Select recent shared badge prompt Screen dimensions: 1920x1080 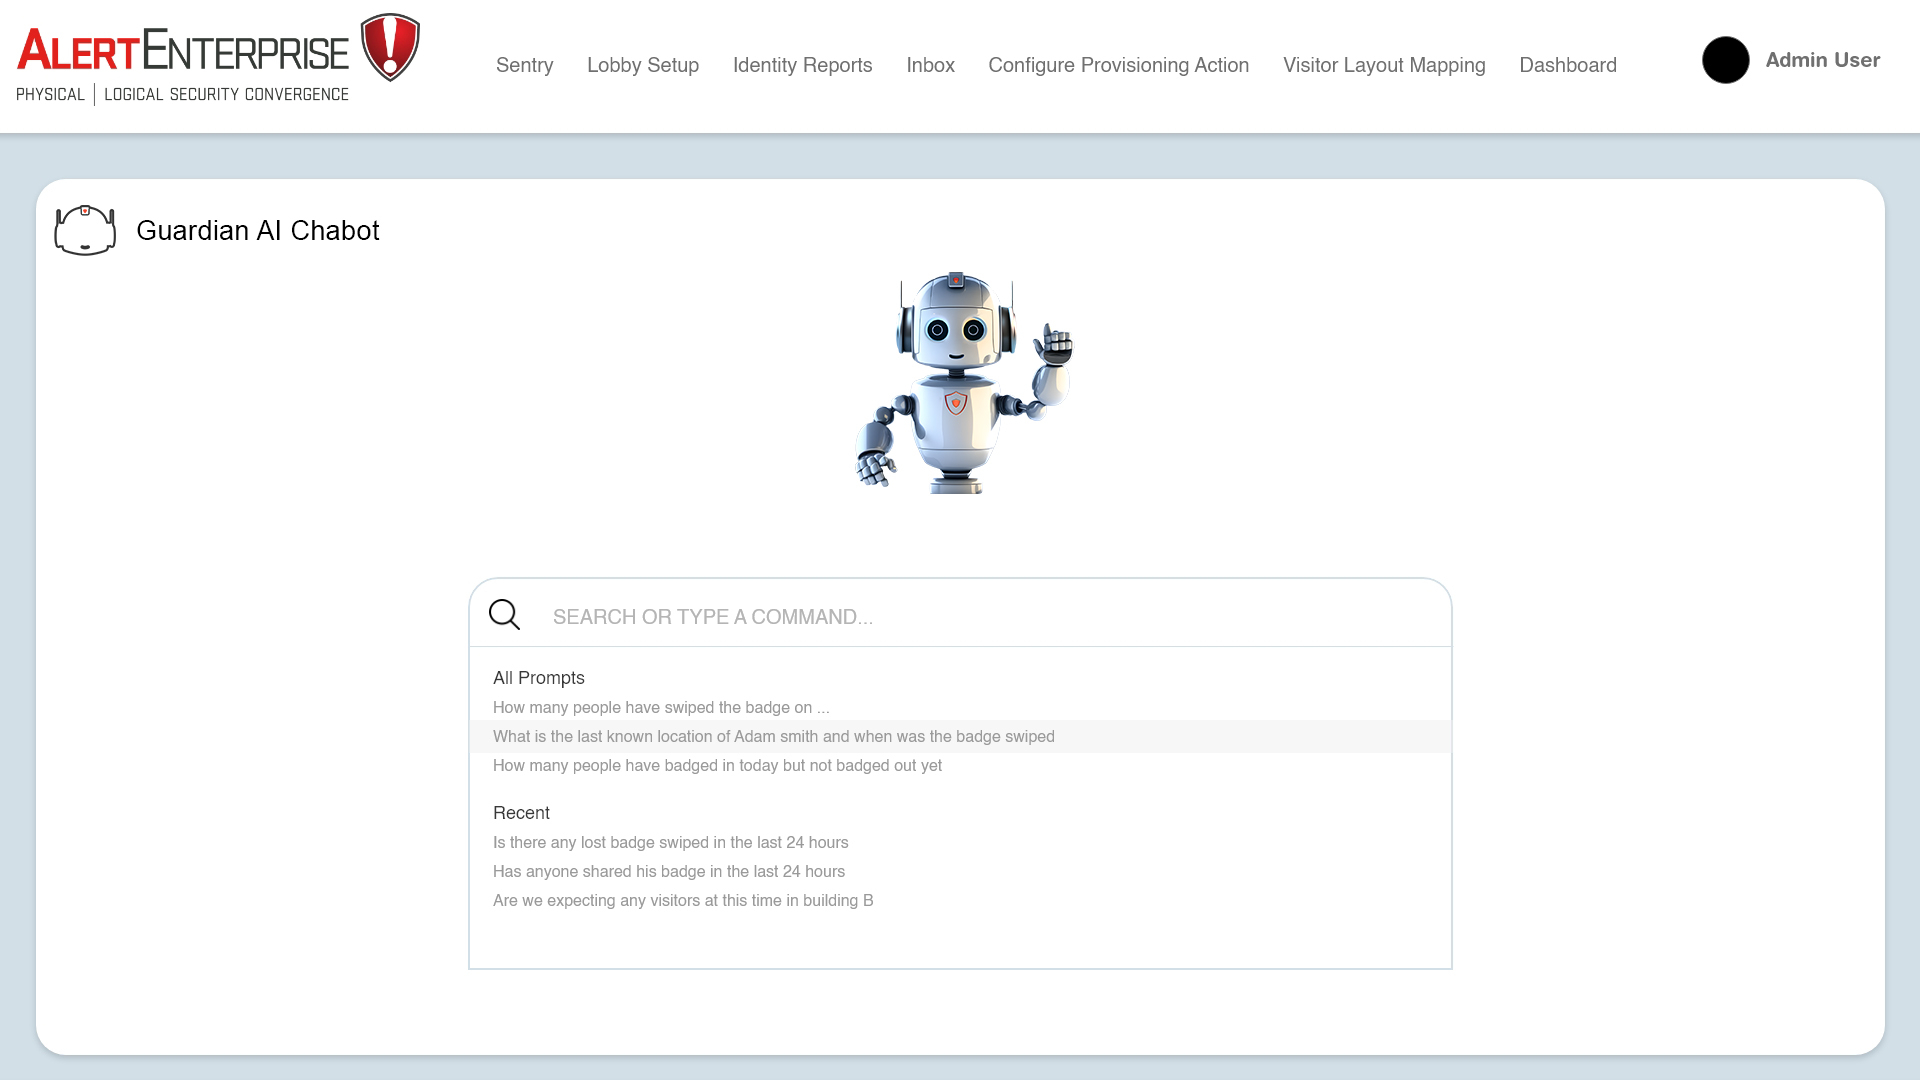coord(668,871)
